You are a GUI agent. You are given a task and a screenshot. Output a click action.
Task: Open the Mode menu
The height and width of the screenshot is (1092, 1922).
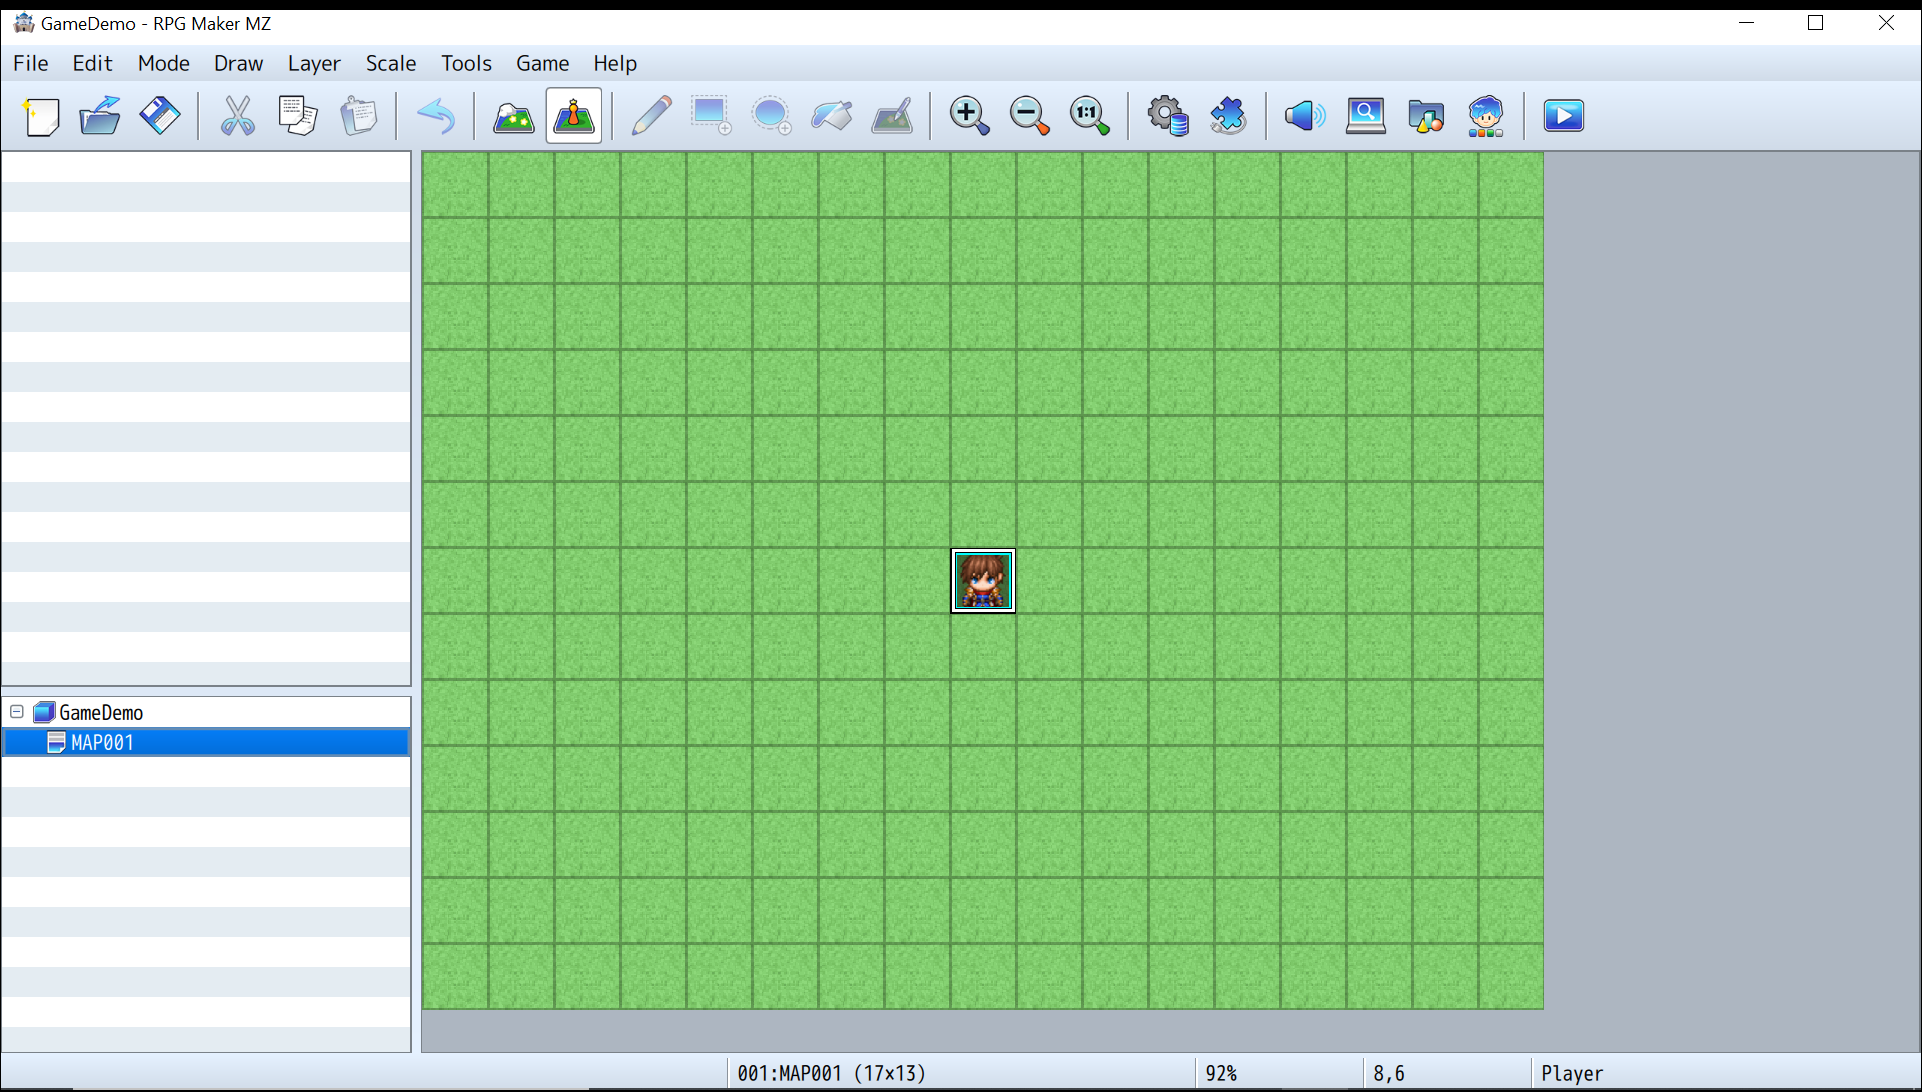(164, 63)
